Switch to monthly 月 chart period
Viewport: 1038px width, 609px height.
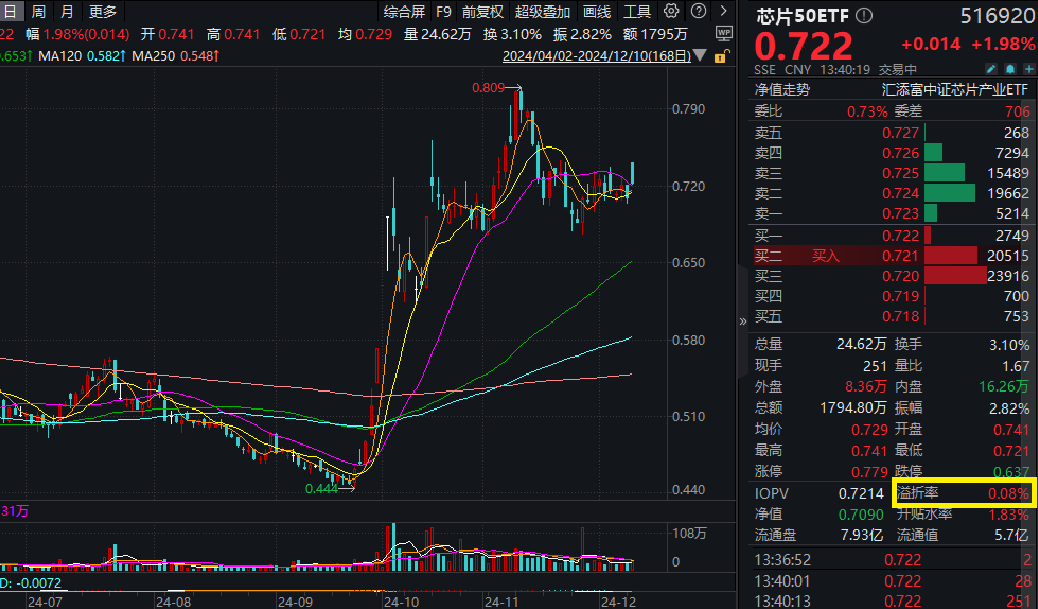tap(67, 12)
